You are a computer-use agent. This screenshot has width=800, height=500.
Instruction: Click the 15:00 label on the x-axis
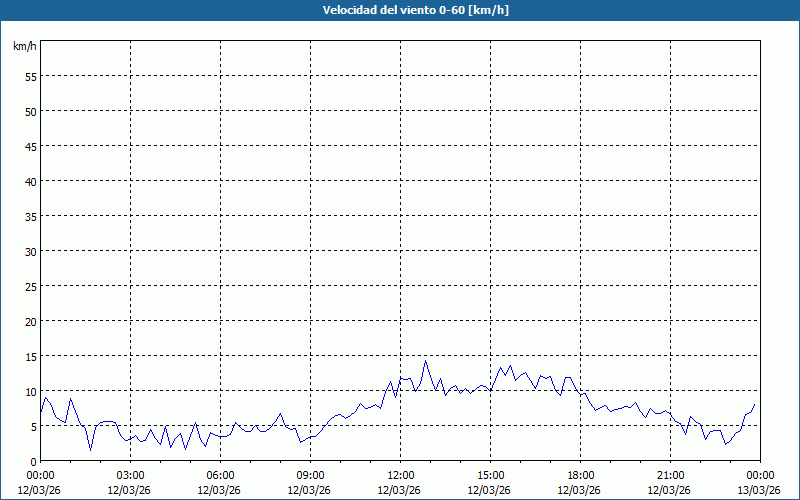click(490, 475)
